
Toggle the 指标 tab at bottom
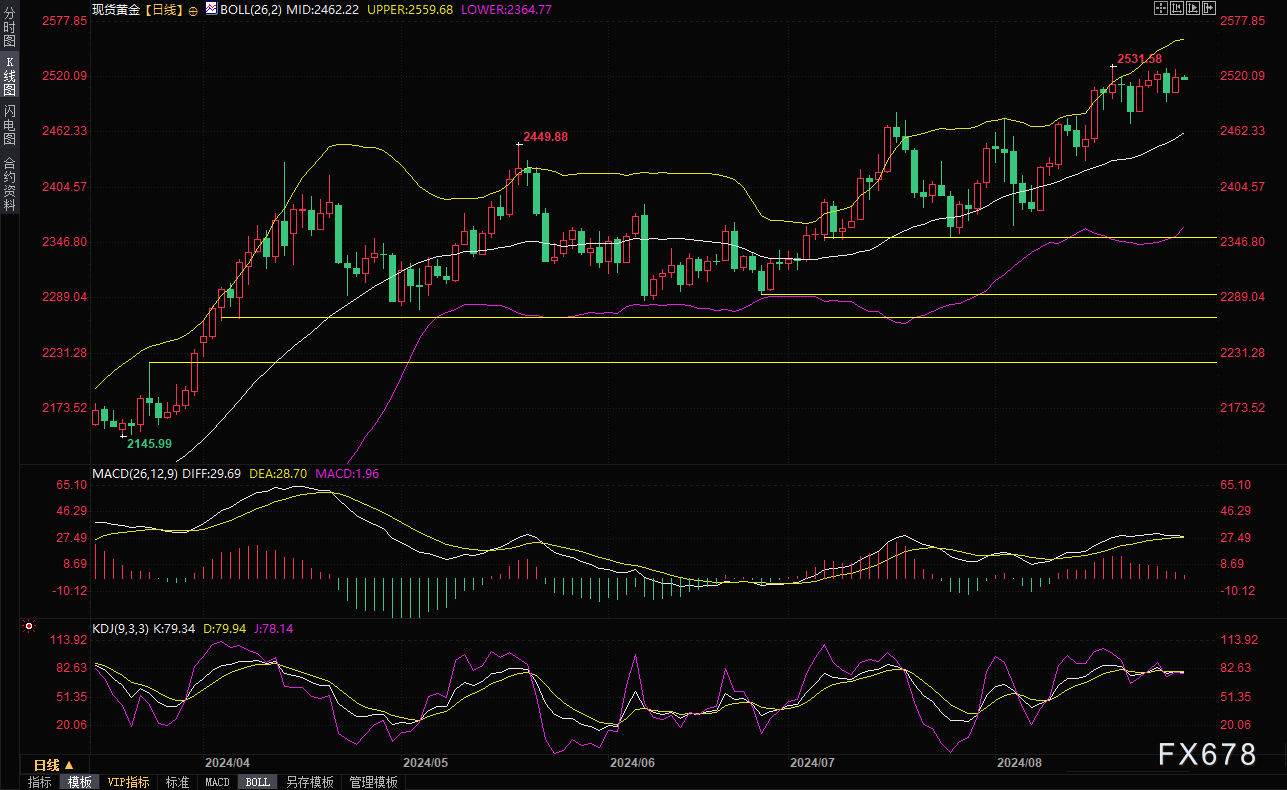(x=40, y=782)
